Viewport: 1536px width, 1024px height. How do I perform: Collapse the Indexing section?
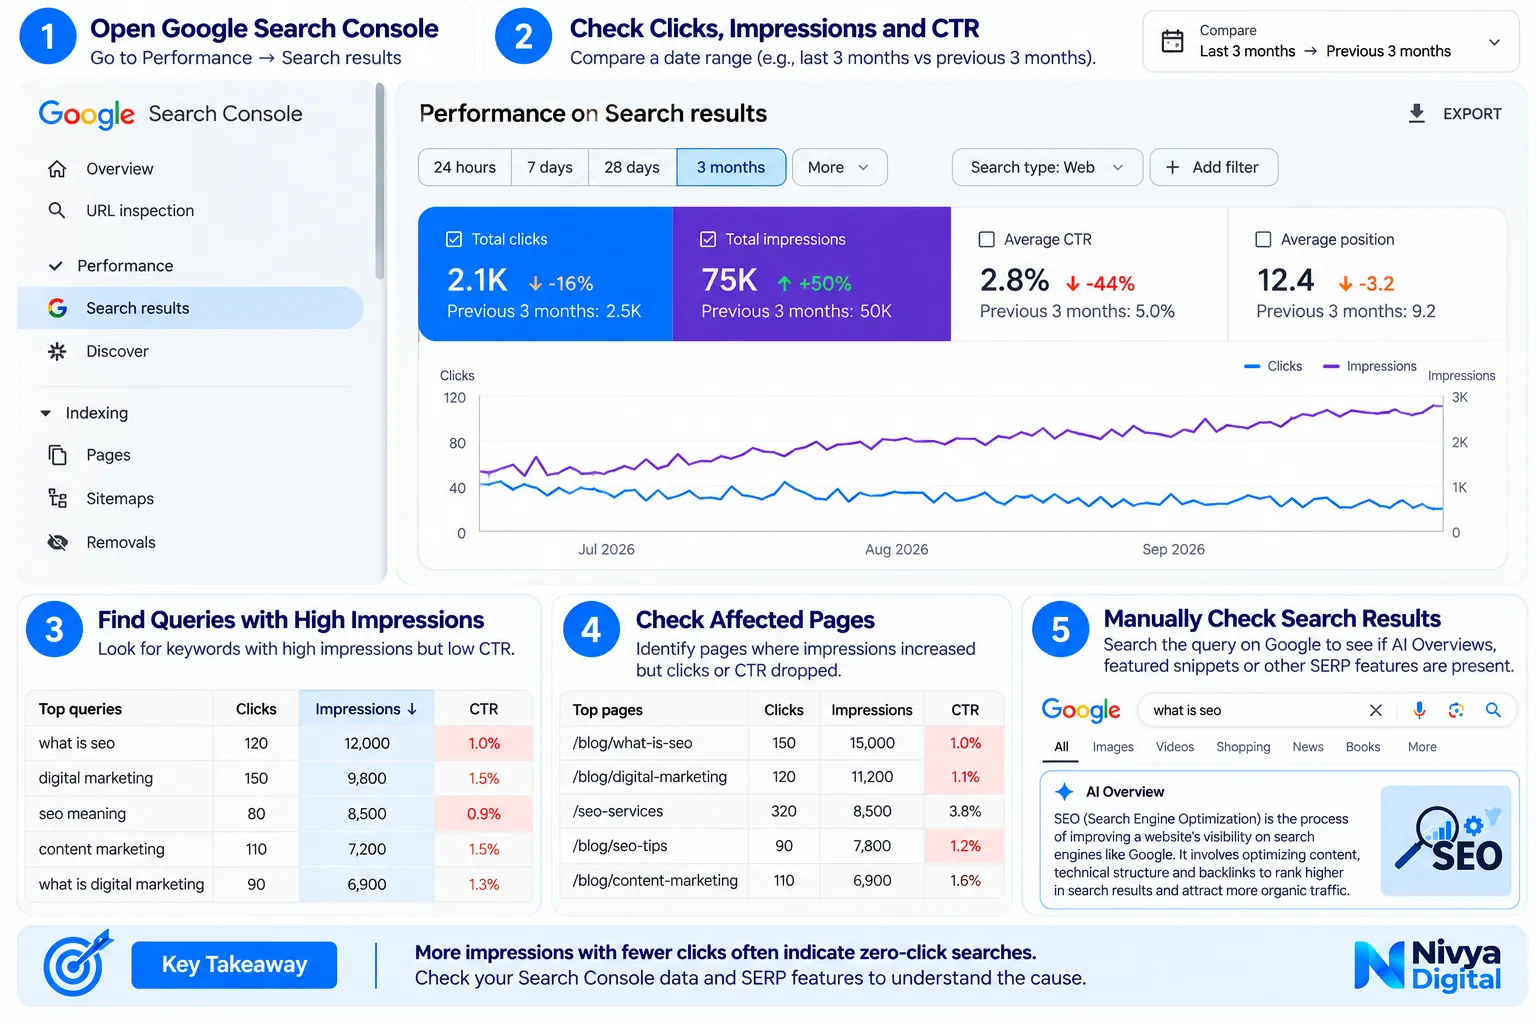coord(45,413)
